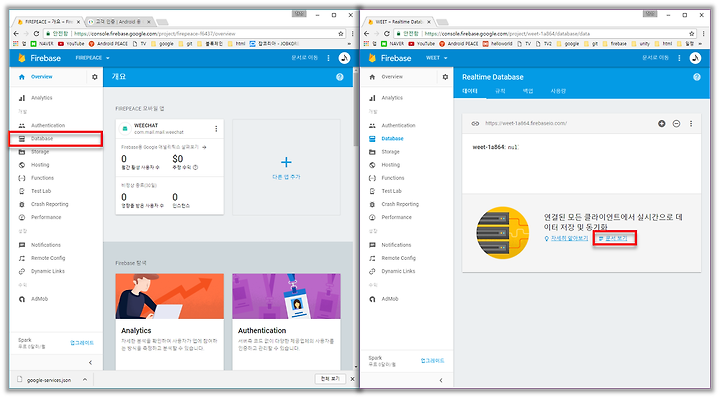The image size is (720, 398).
Task: Click link icon beside database URL
Action: pos(475,123)
